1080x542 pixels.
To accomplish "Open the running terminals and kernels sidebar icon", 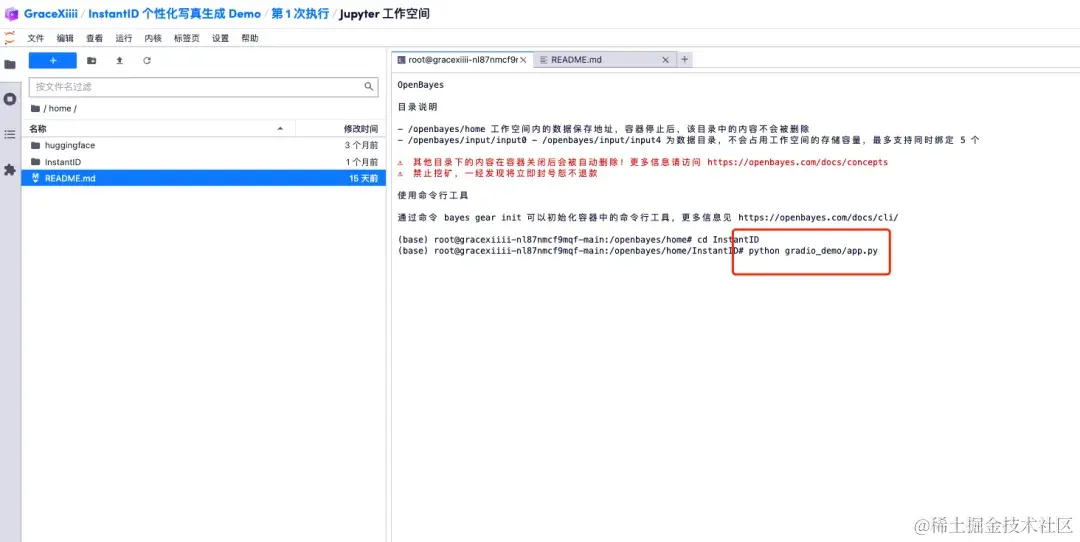I will (10, 99).
